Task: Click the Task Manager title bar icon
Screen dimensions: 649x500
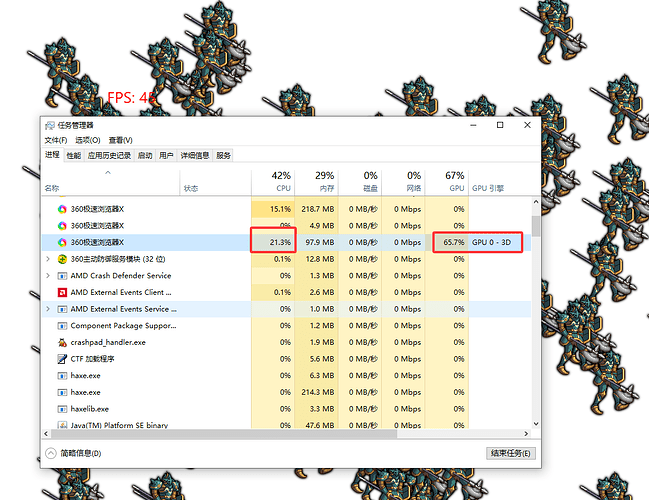Action: (50, 125)
